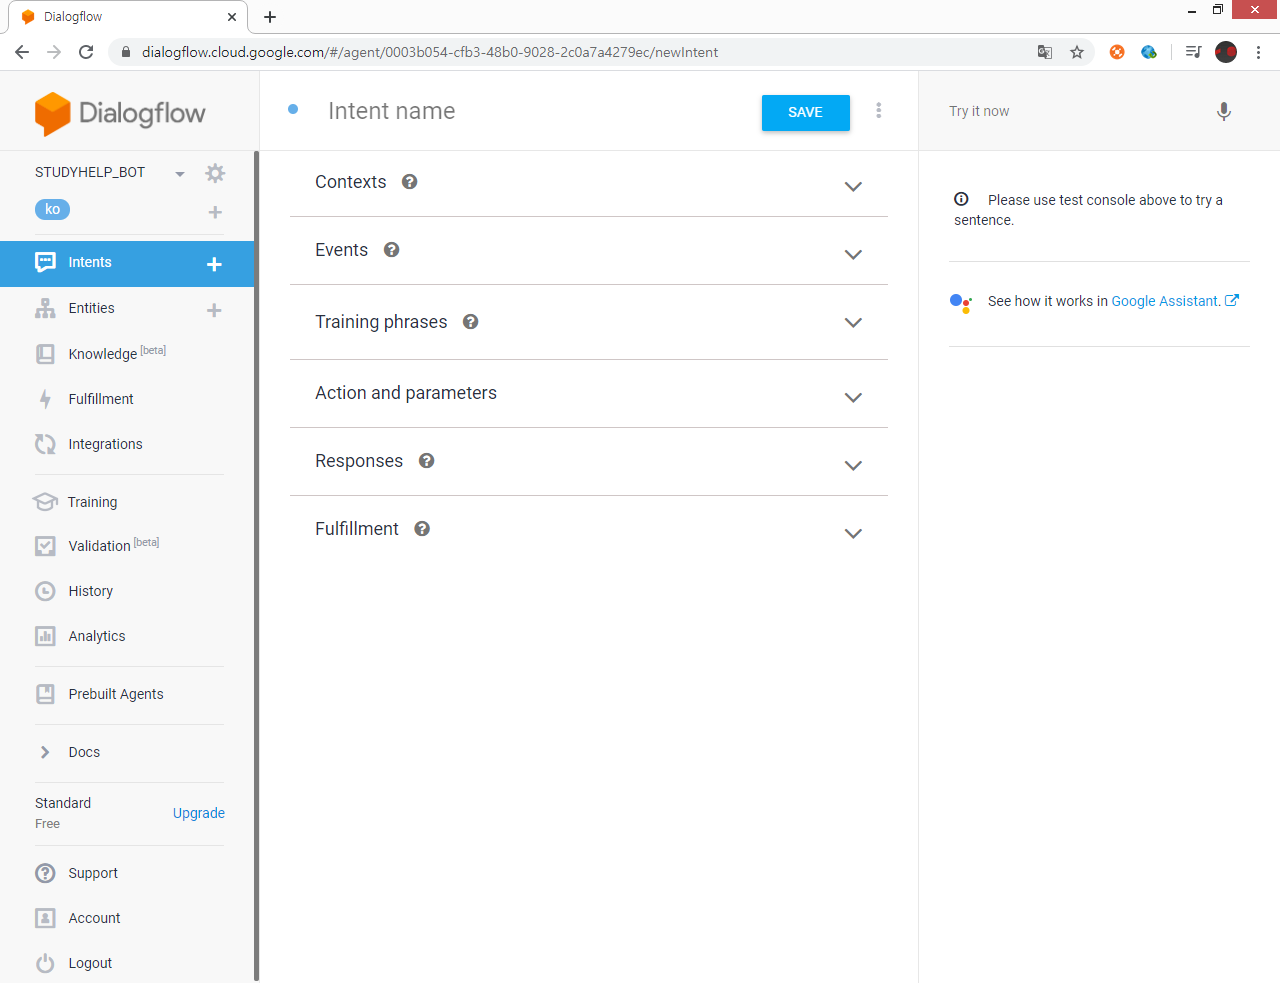
Task: Bookmark this page star icon
Action: [1077, 52]
